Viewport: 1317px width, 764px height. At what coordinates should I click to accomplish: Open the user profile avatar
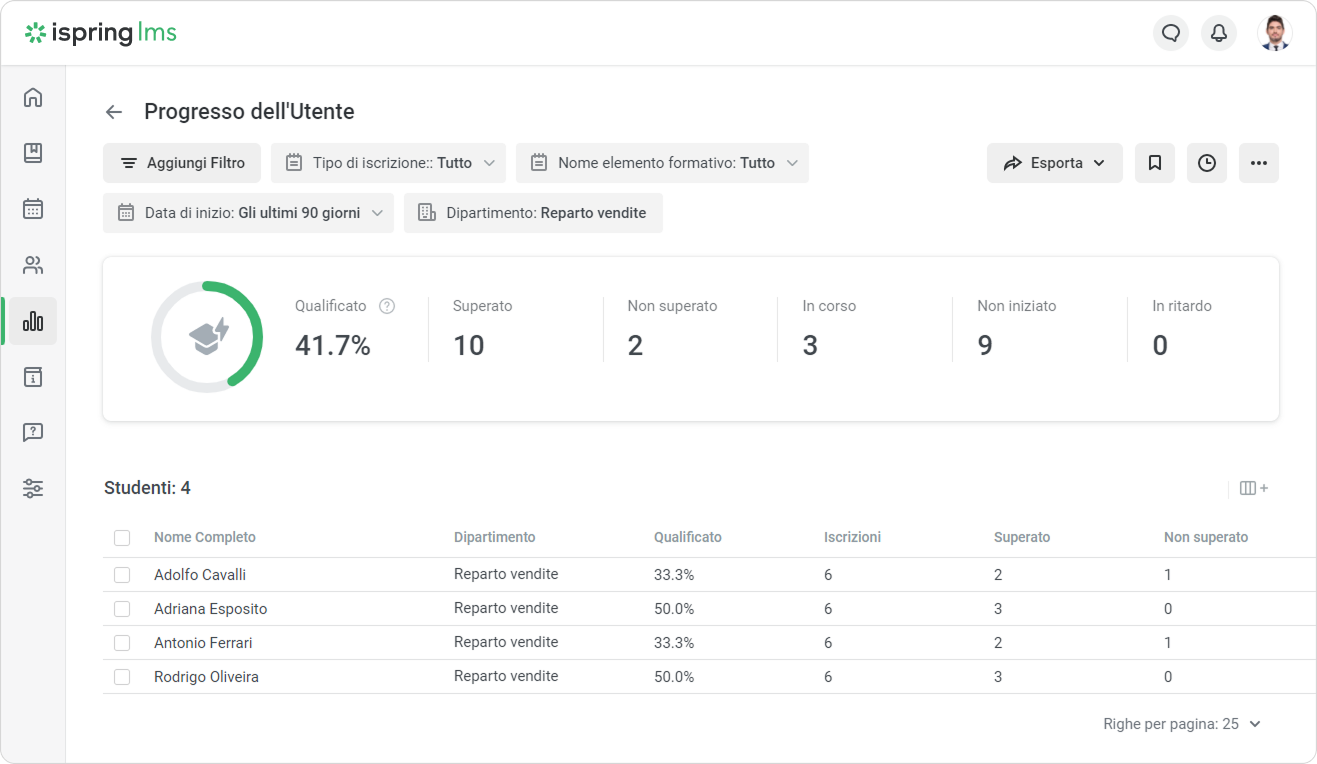tap(1274, 33)
